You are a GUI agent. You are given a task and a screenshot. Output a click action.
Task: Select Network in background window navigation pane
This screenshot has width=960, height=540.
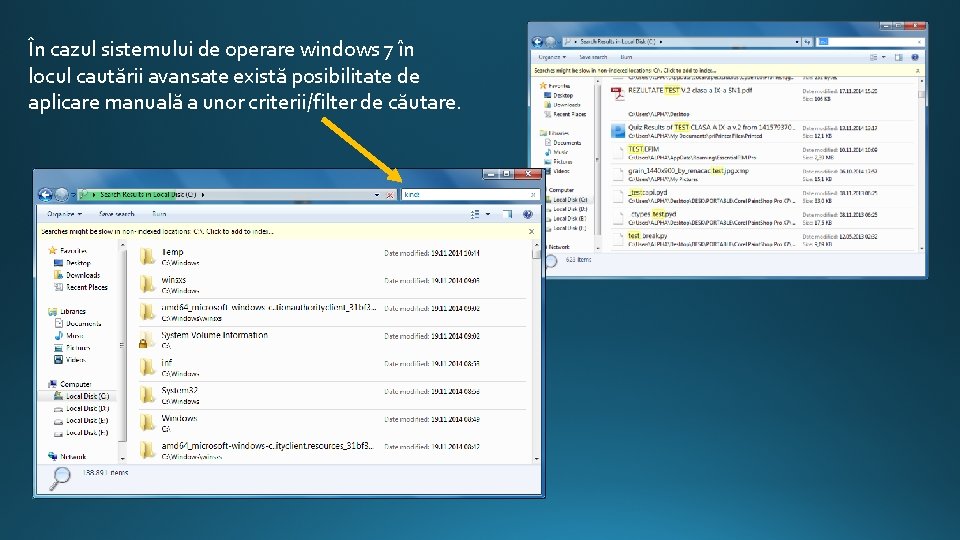coord(559,247)
